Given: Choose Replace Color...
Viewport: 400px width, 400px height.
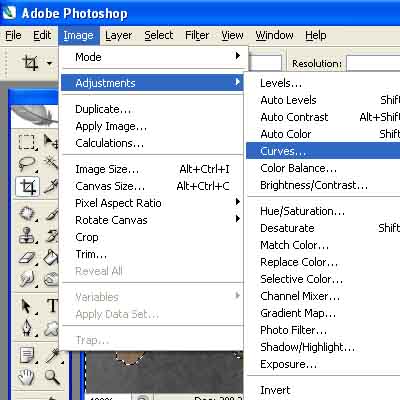Looking at the screenshot, I should (x=323, y=262).
